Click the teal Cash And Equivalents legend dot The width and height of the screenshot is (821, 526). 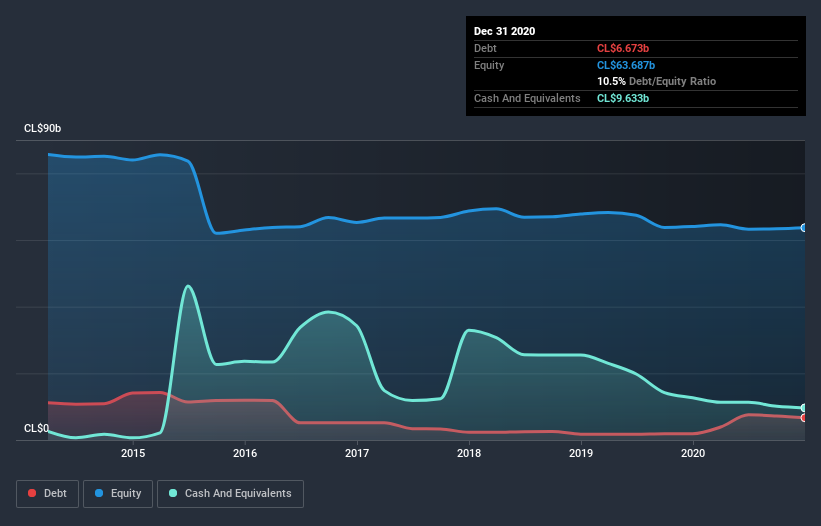173,493
